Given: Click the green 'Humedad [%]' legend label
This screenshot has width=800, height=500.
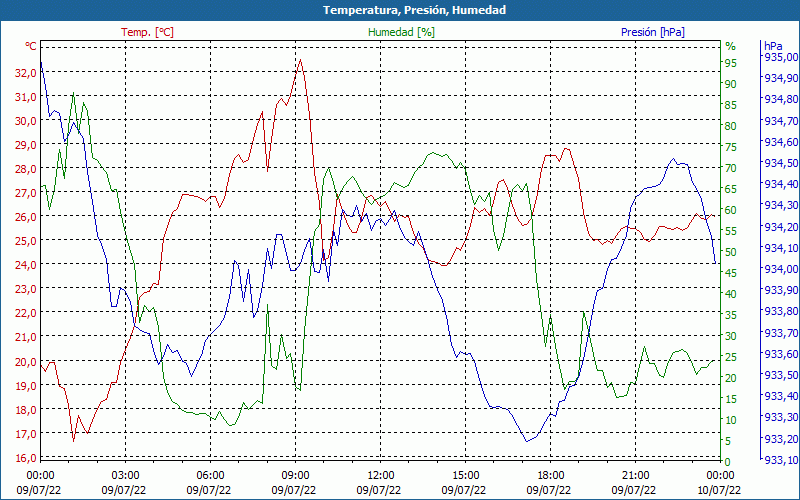Looking at the screenshot, I should (401, 32).
